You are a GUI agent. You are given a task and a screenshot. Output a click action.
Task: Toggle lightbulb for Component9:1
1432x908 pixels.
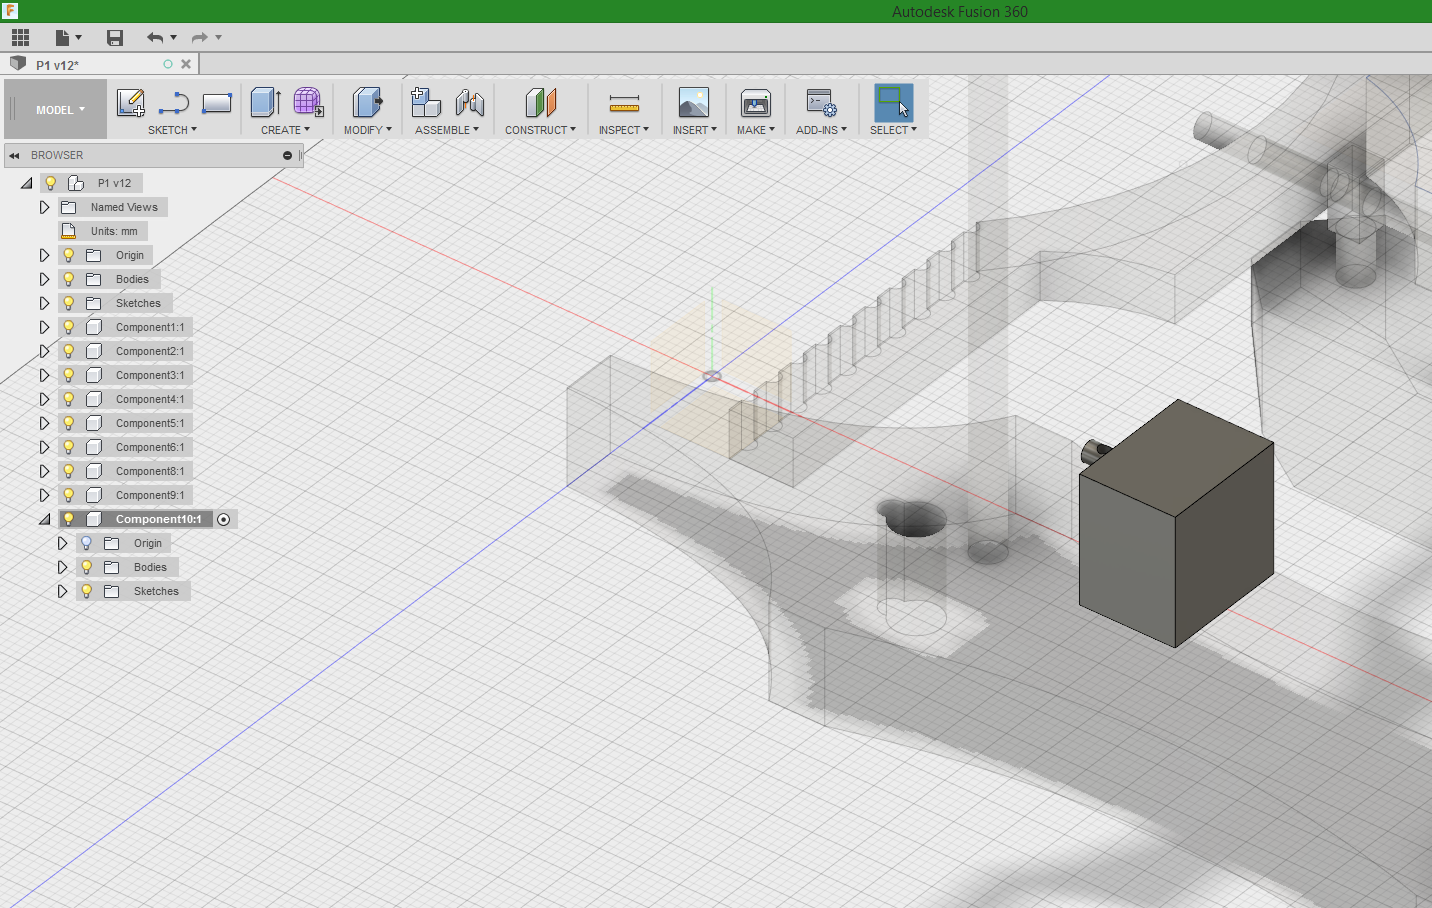tap(69, 495)
